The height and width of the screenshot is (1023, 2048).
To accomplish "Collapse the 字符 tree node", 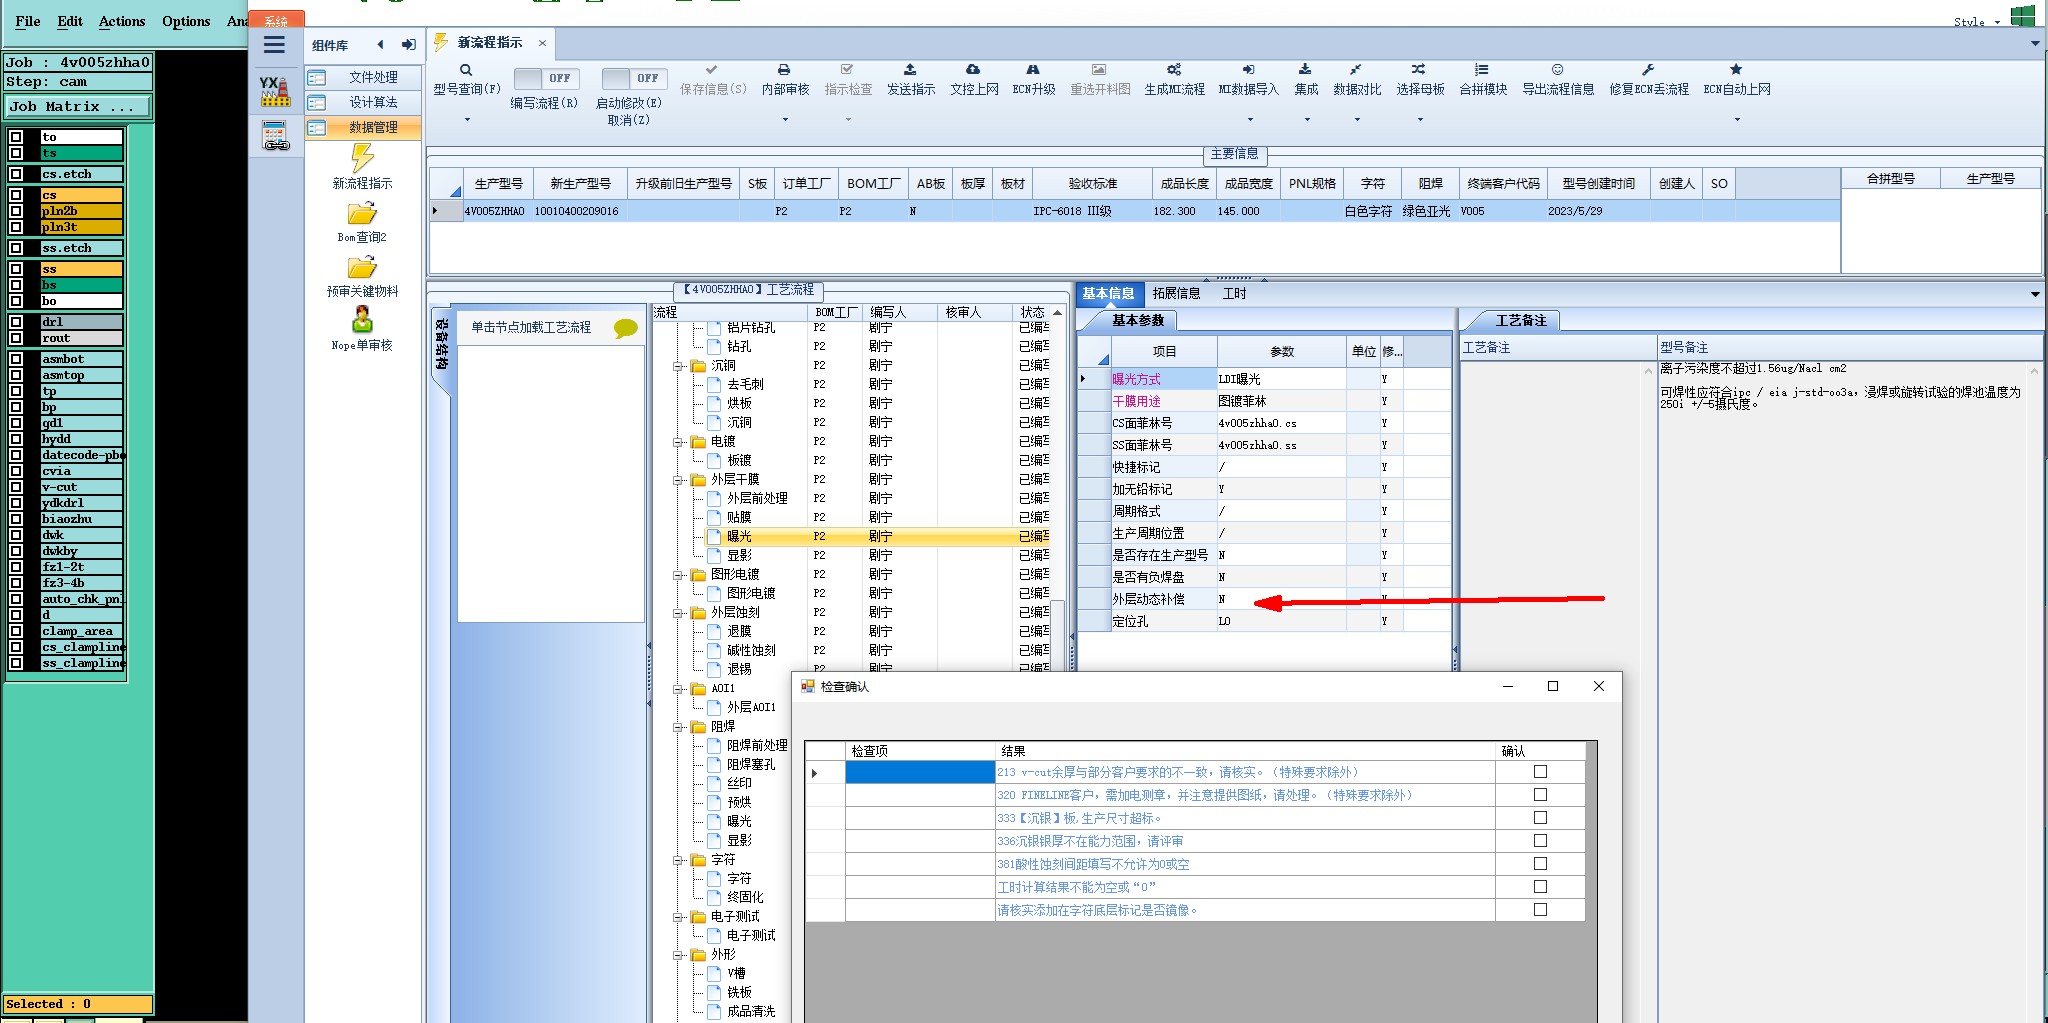I will coord(678,860).
